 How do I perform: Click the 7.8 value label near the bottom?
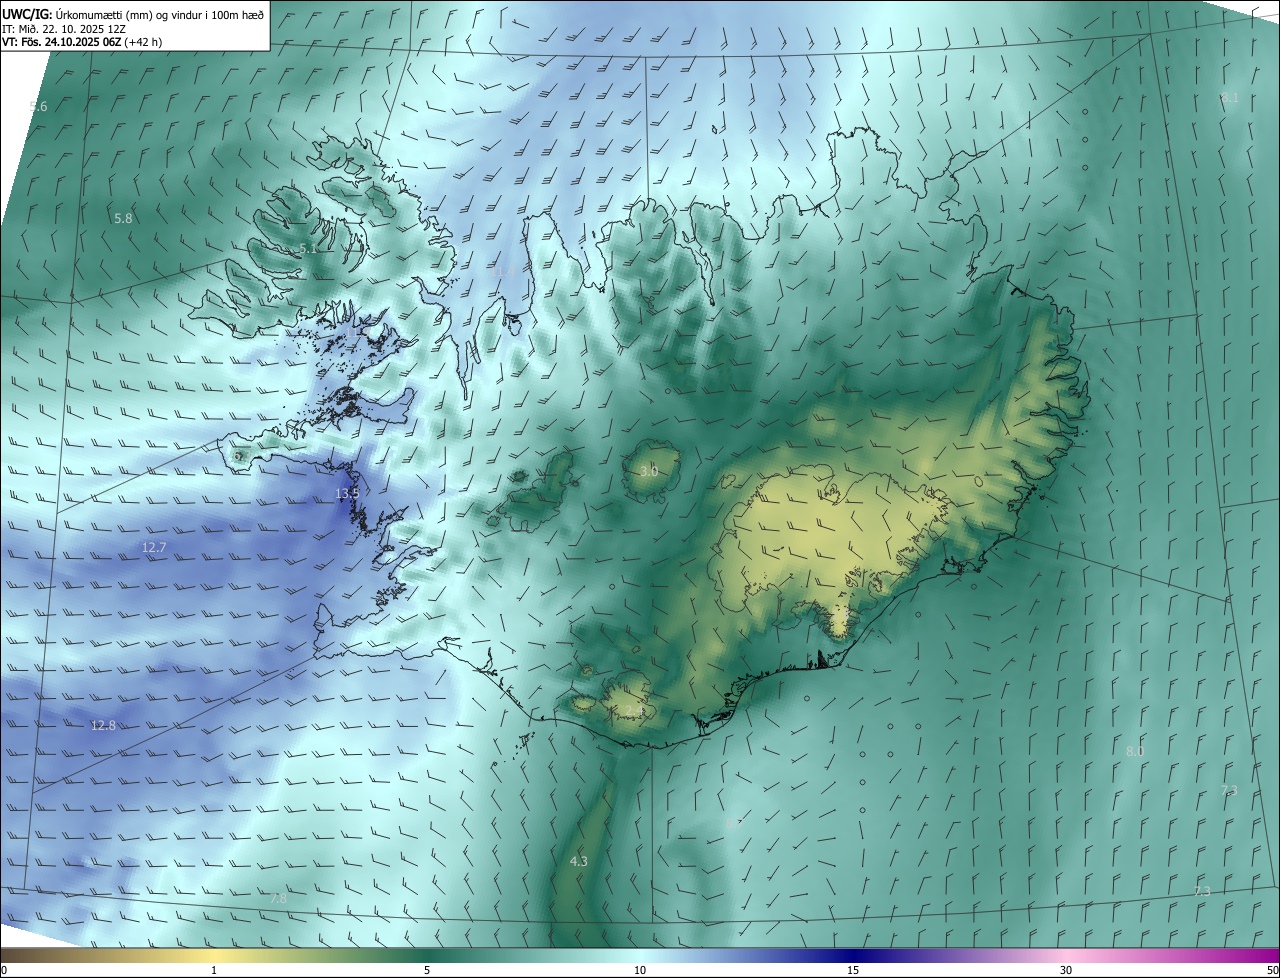click(278, 899)
